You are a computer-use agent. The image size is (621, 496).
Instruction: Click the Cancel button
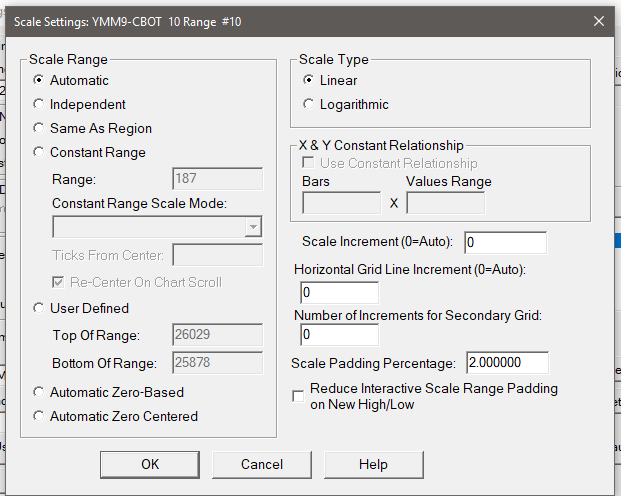(x=262, y=464)
